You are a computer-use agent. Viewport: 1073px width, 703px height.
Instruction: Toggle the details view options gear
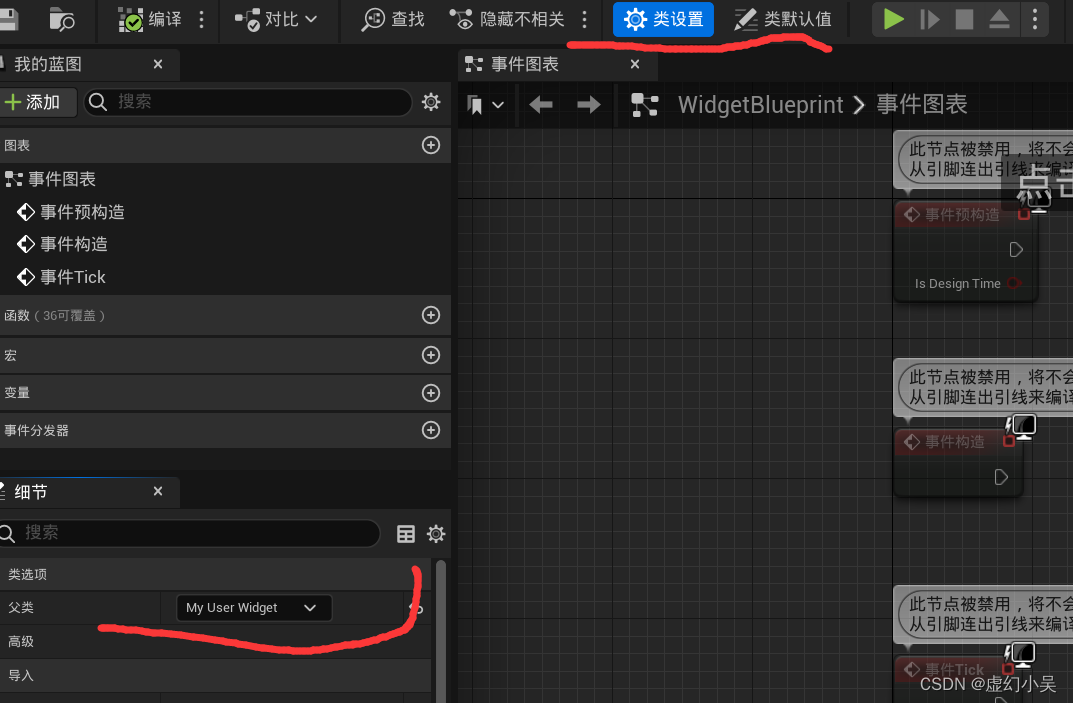436,534
